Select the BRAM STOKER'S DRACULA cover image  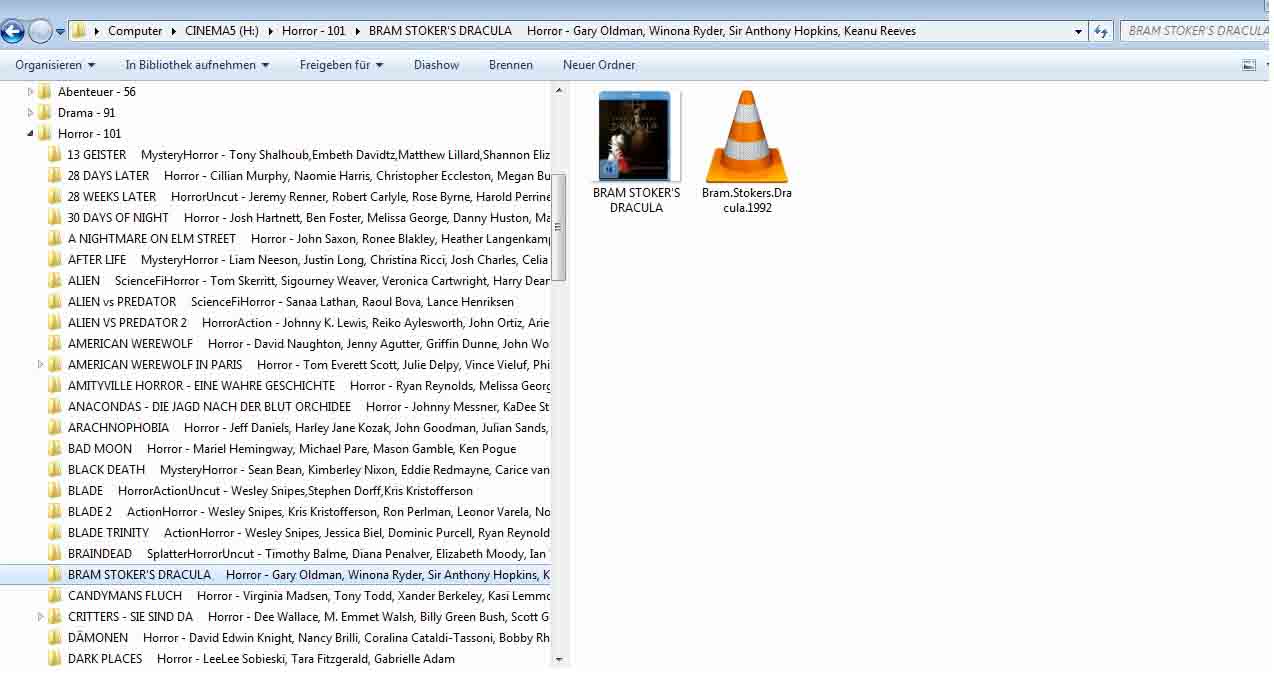[636, 135]
